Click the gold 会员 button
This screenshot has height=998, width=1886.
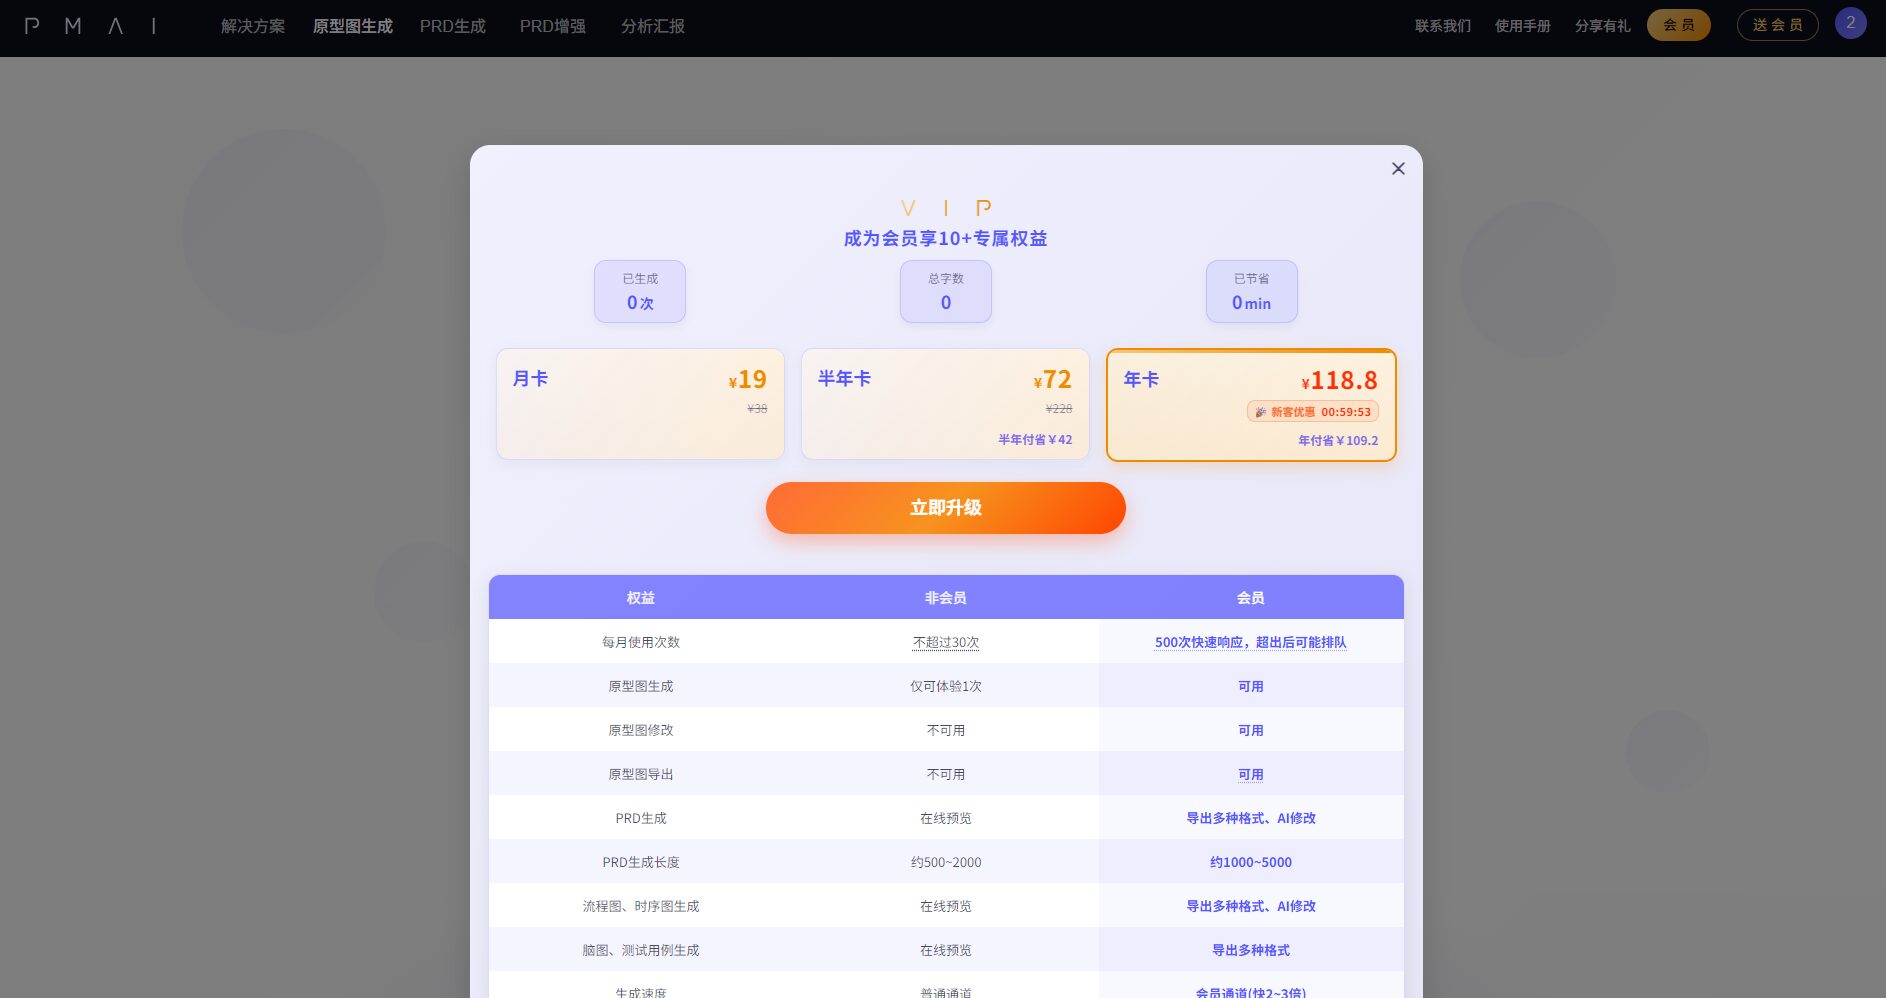pos(1678,25)
